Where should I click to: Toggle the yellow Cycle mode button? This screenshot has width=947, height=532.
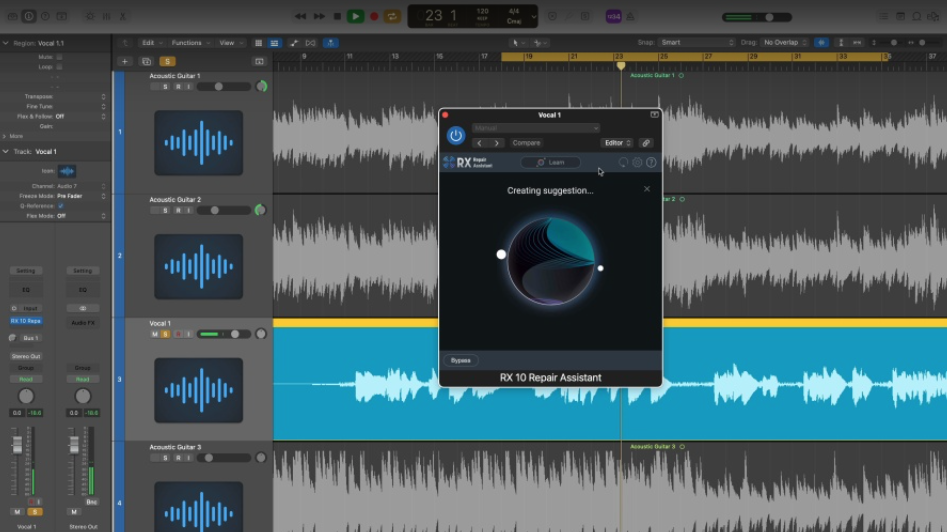[392, 16]
